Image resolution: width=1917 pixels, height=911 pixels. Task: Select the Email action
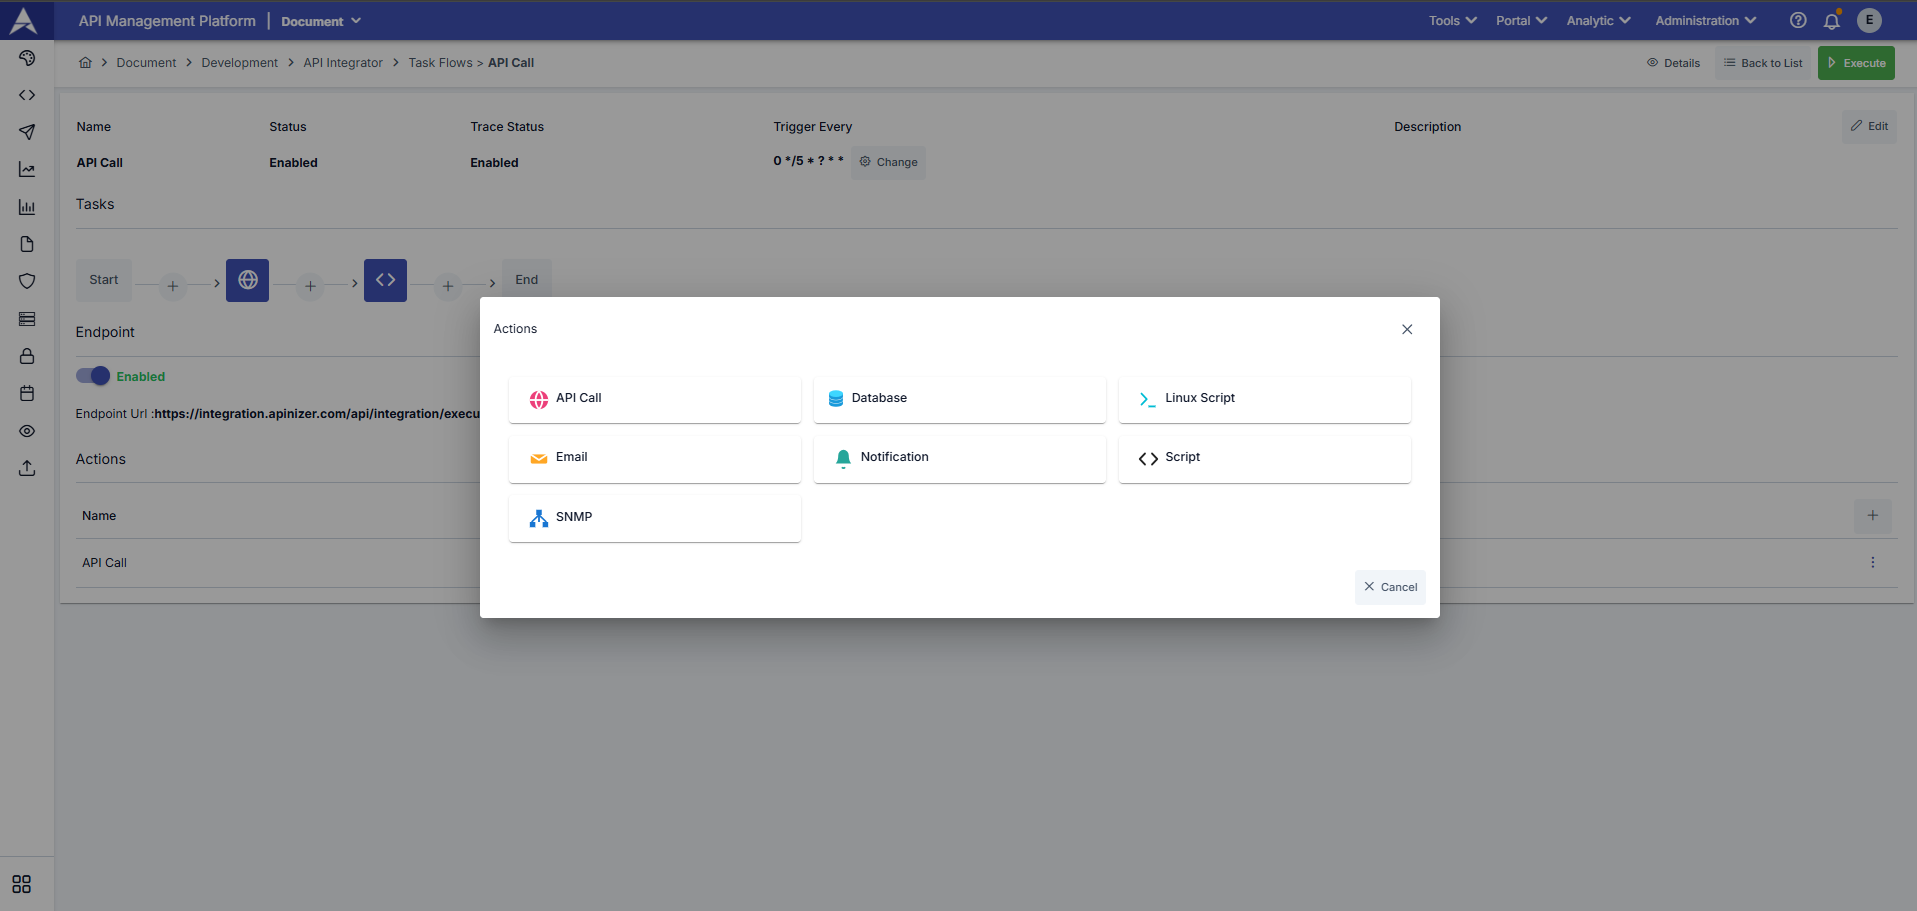click(x=654, y=458)
